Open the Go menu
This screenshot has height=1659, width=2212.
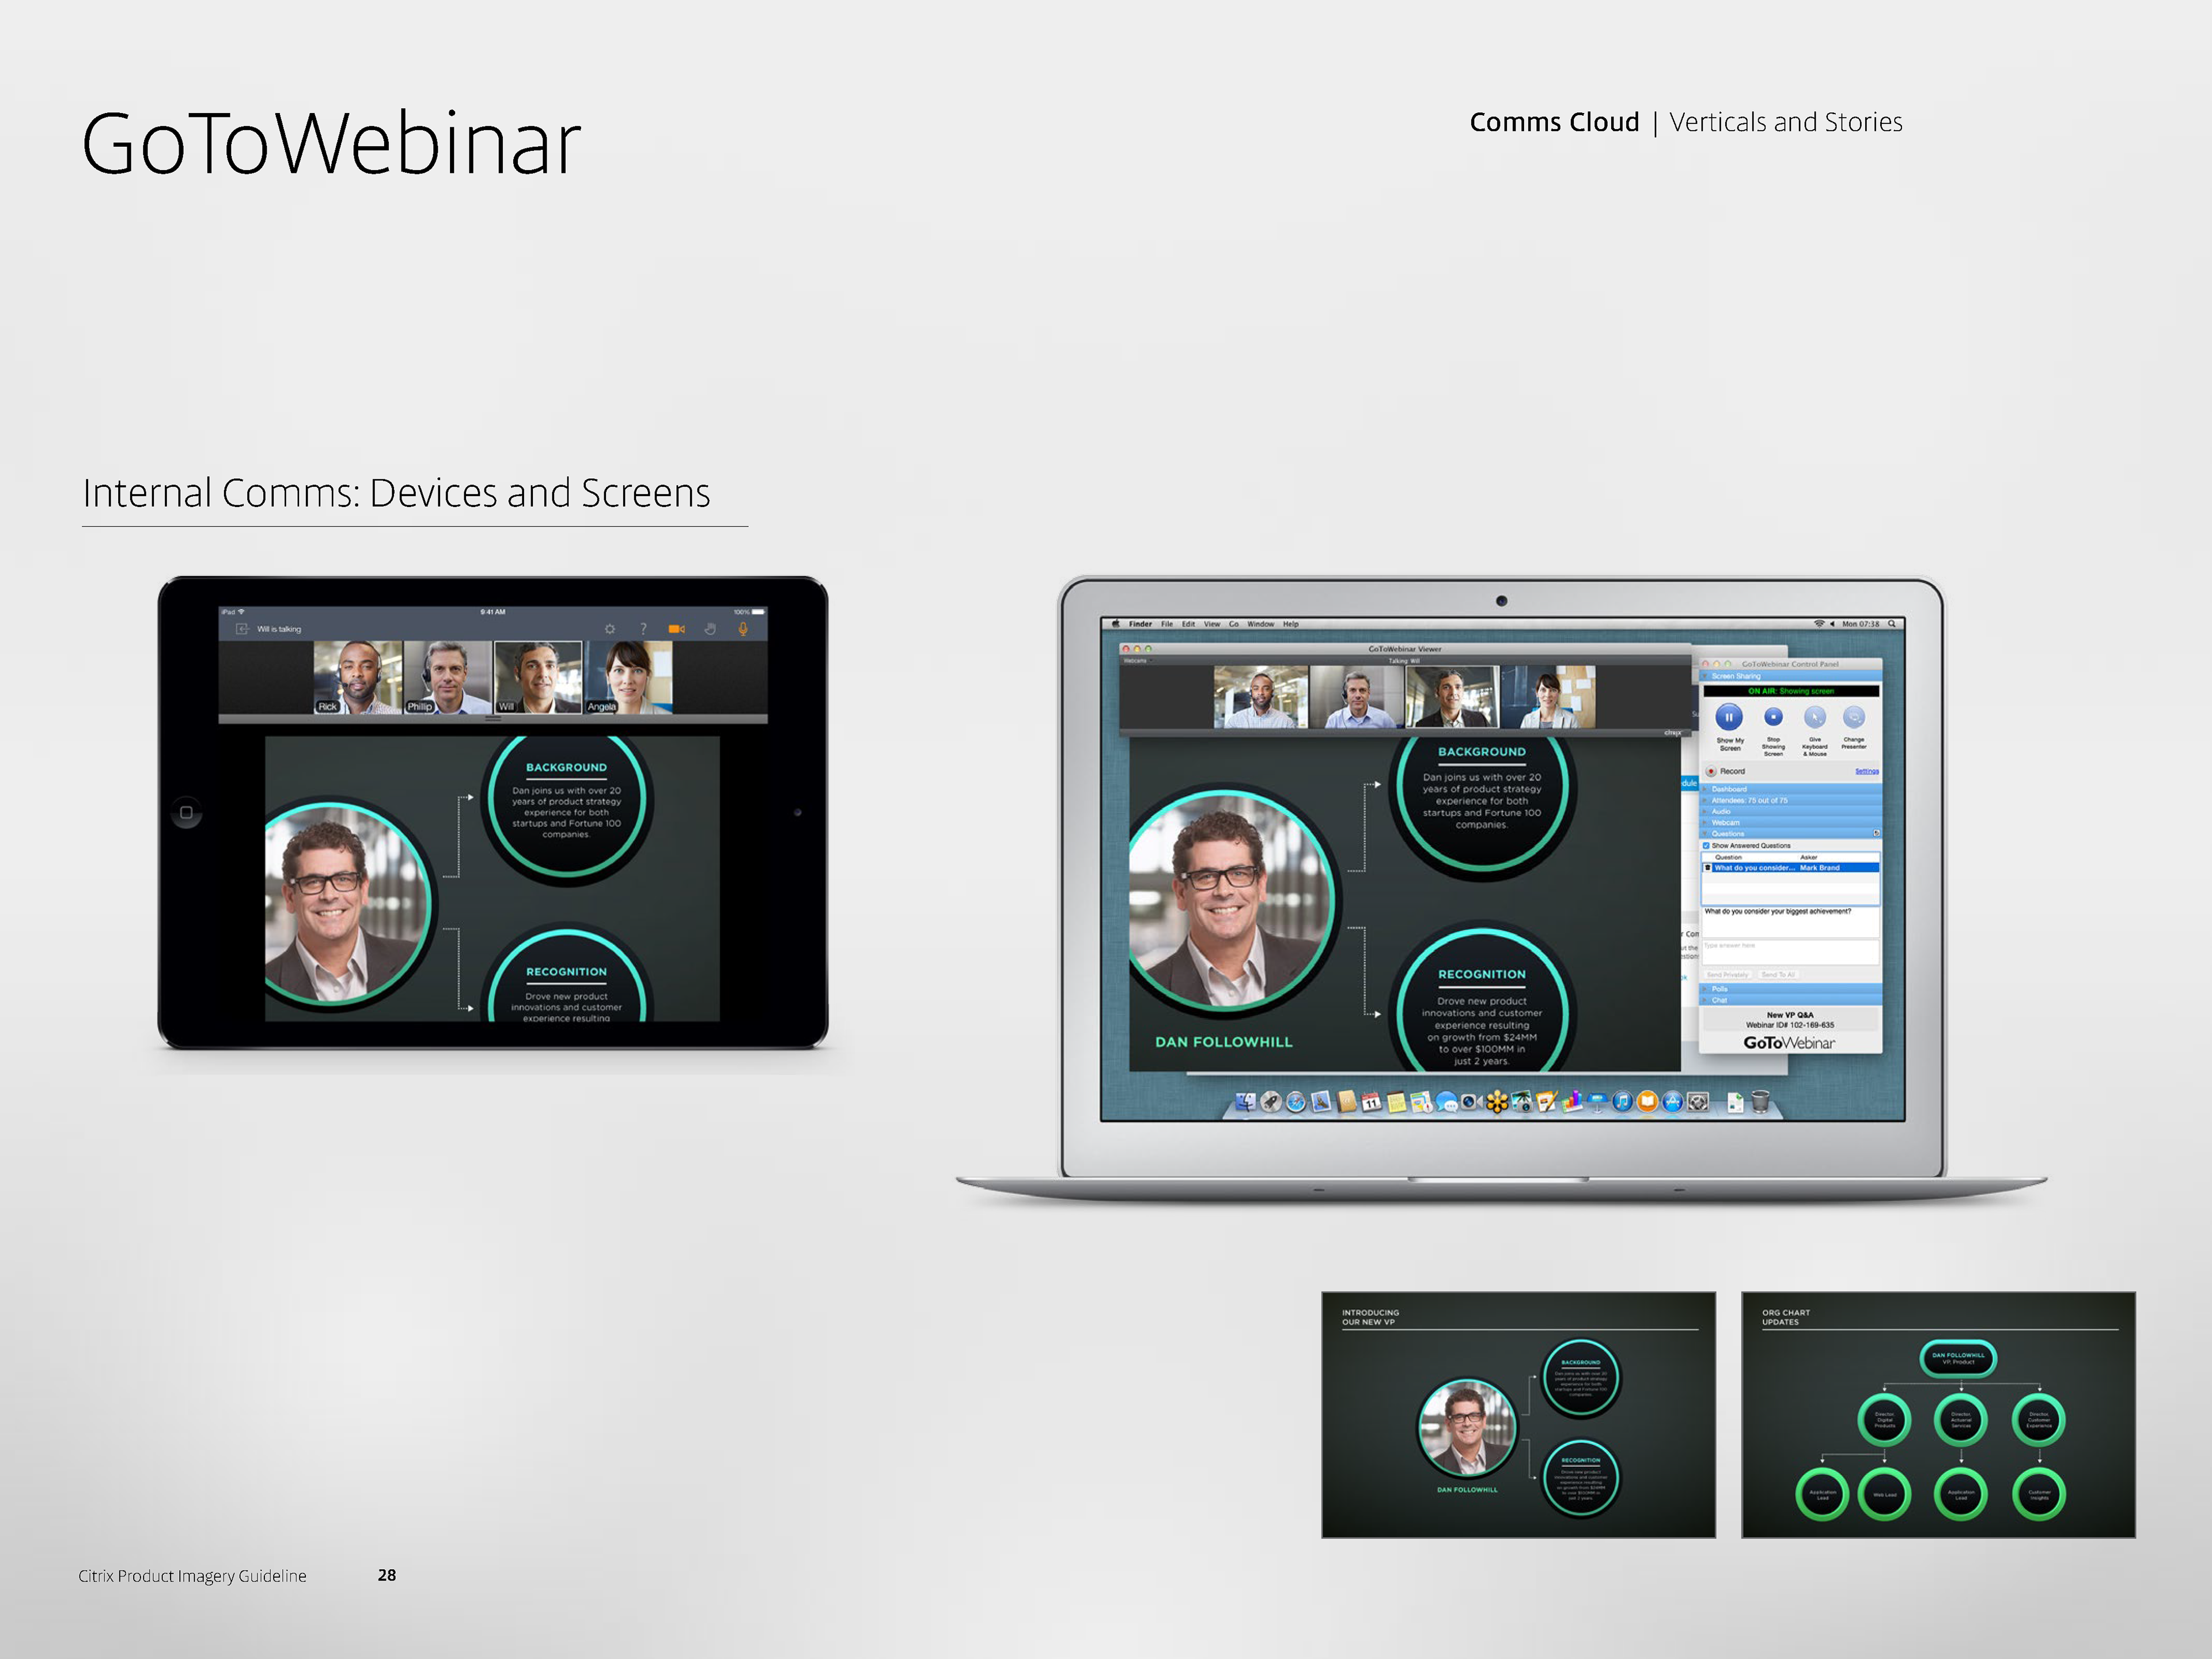pyautogui.click(x=1234, y=624)
